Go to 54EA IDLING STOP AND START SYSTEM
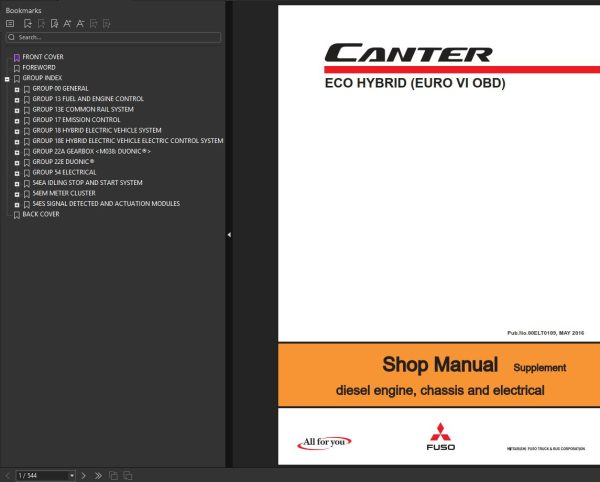This screenshot has width=600, height=482. tap(87, 183)
